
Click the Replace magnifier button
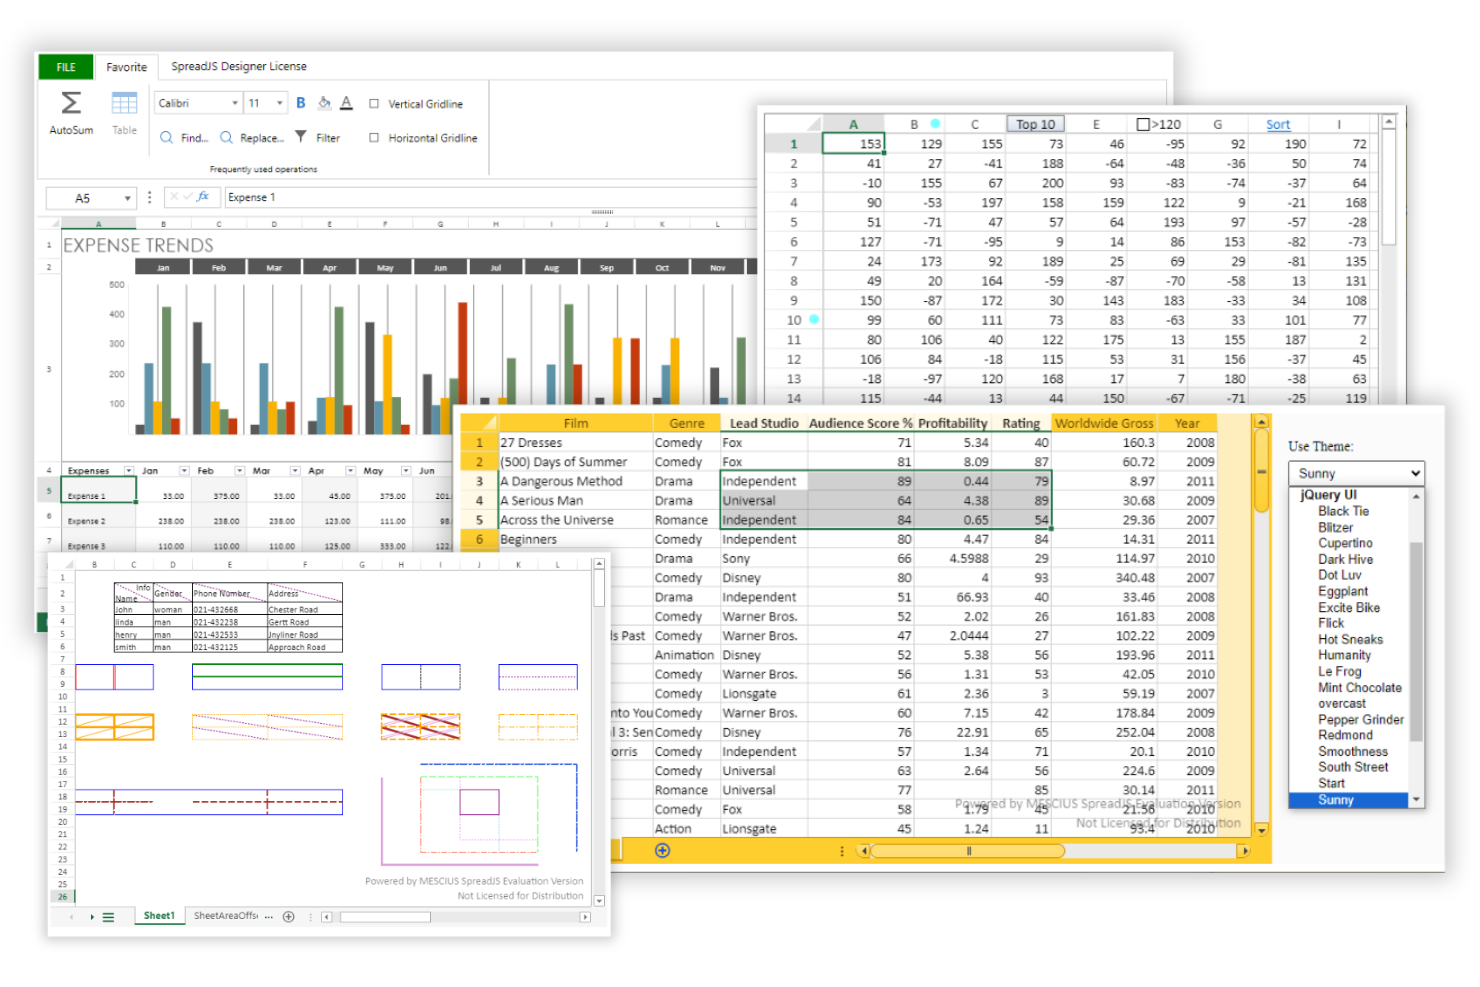(252, 138)
